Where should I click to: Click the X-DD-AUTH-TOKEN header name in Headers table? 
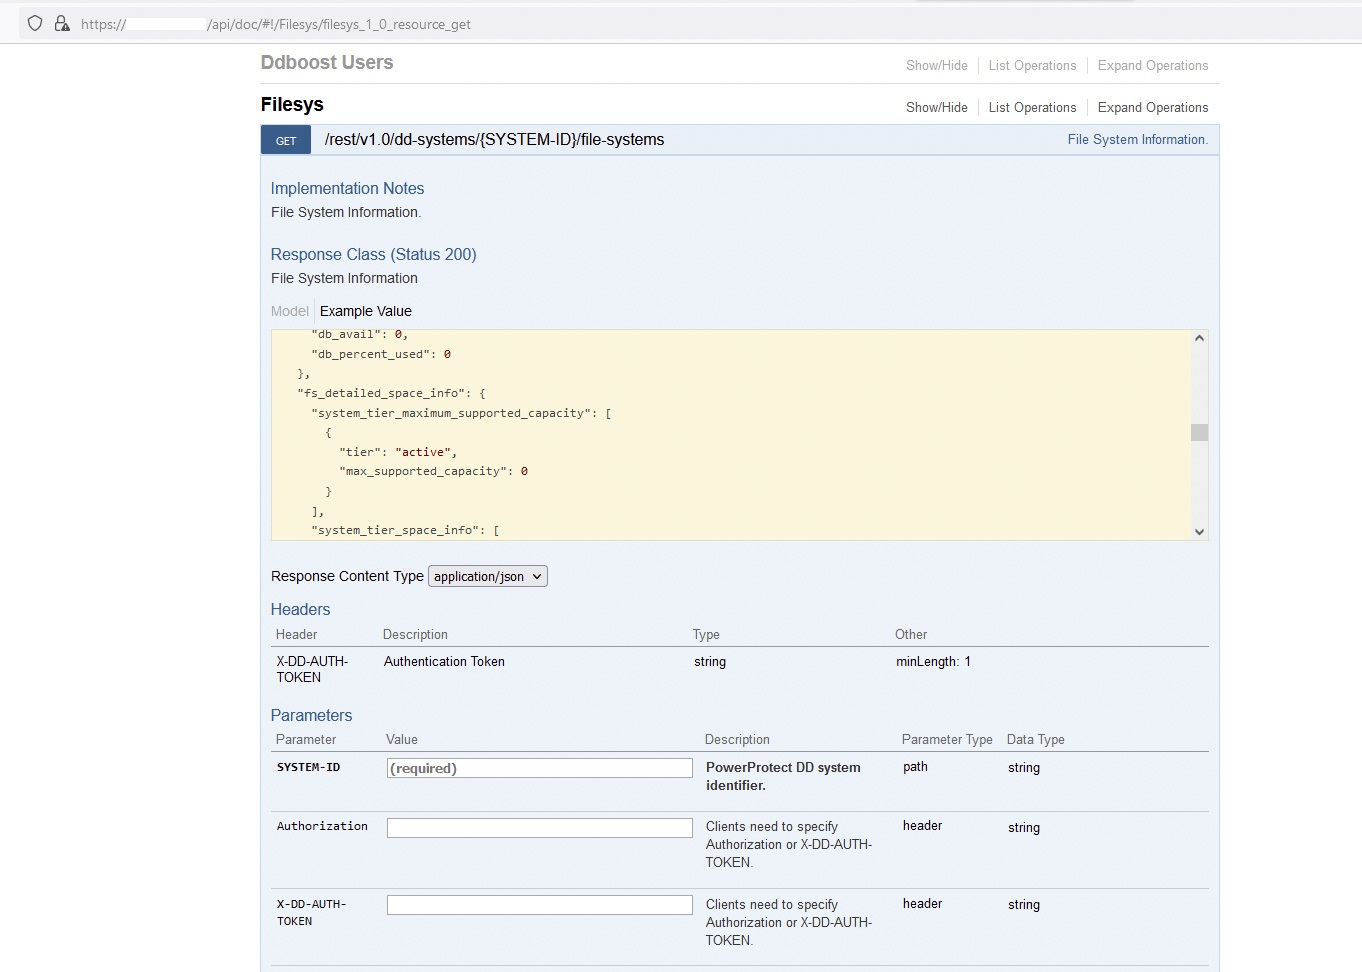(312, 669)
